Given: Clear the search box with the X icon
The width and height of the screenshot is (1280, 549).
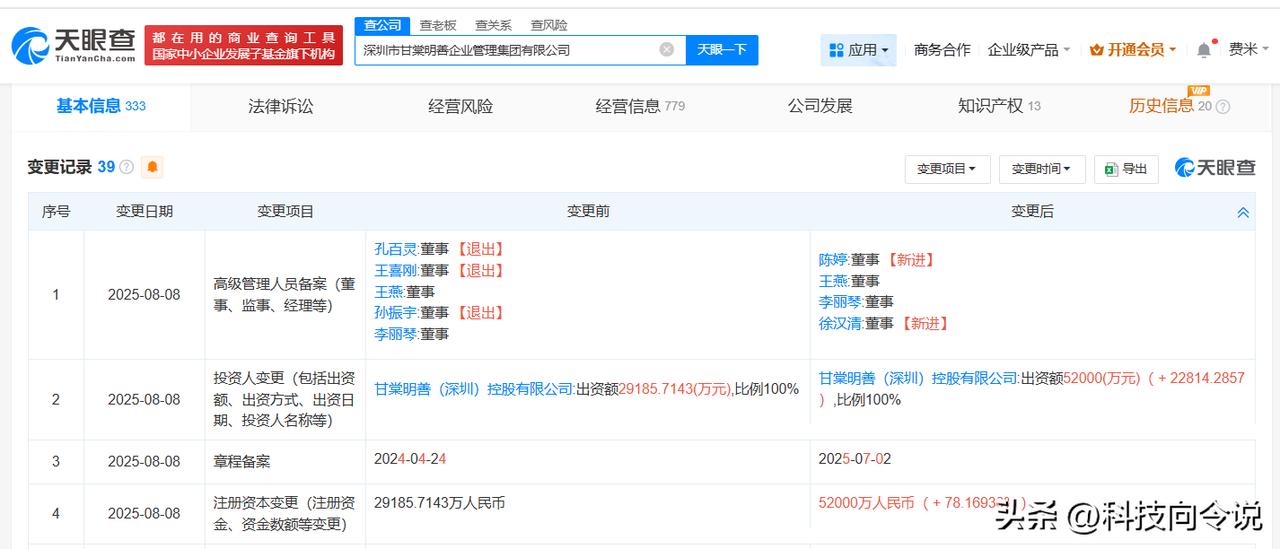Looking at the screenshot, I should [x=667, y=50].
